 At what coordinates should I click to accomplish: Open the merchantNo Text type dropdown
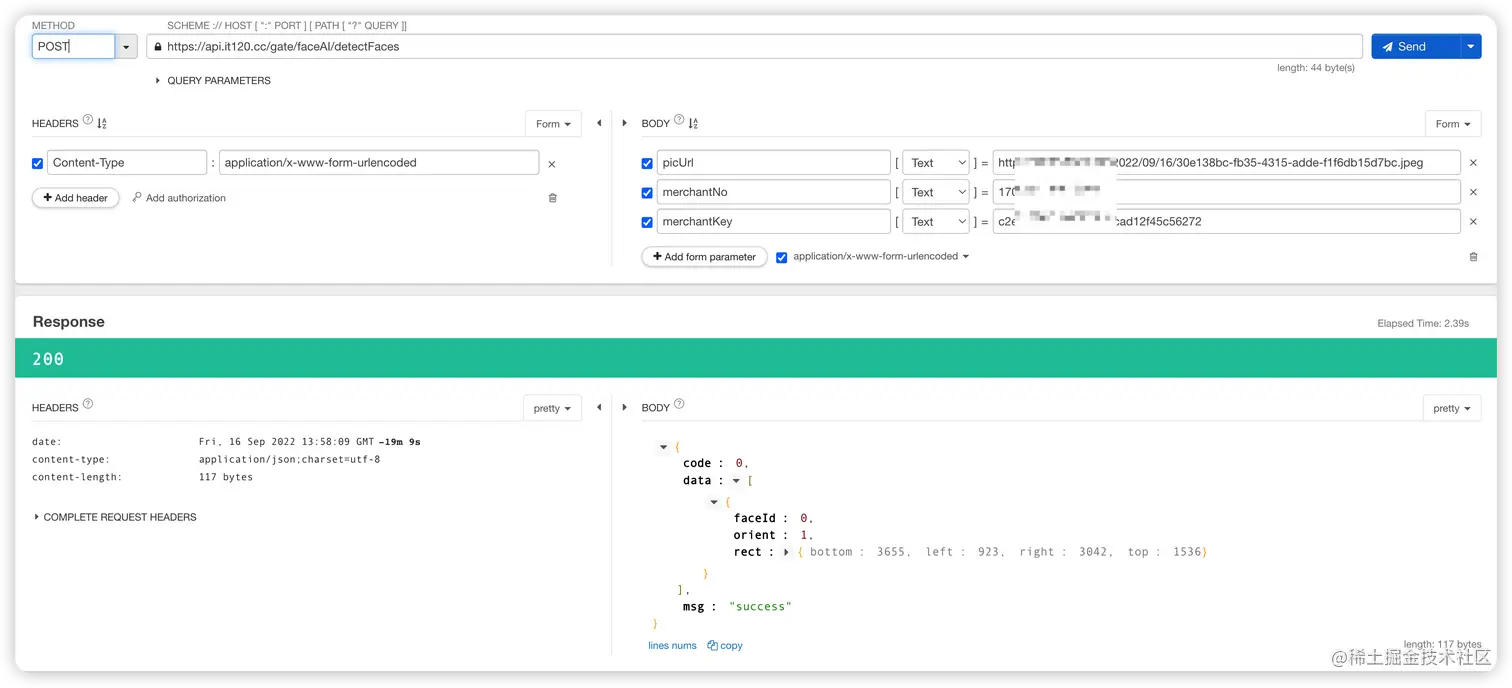point(936,192)
